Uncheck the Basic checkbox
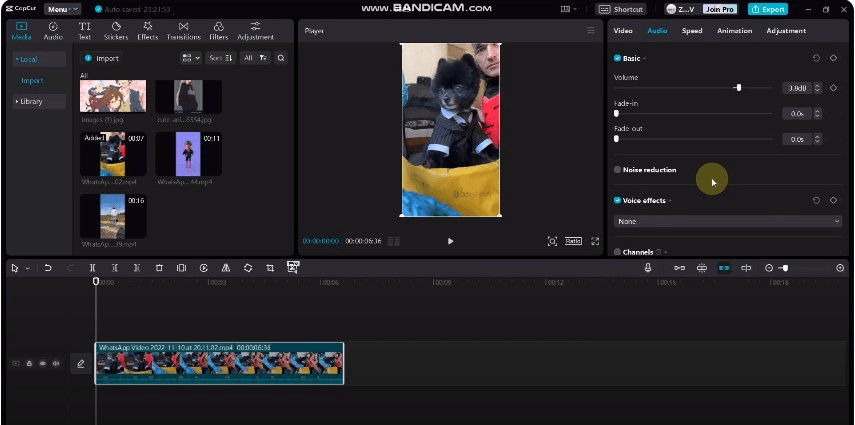 tap(617, 58)
